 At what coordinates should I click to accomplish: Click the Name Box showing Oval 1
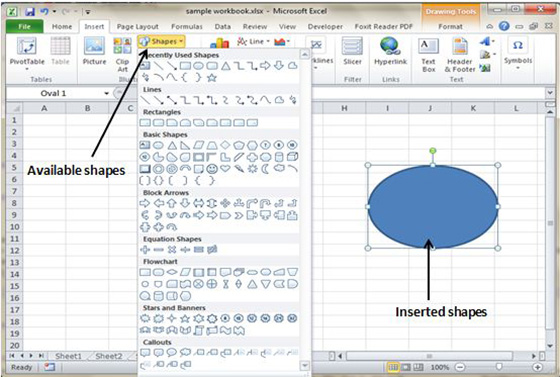click(x=54, y=94)
